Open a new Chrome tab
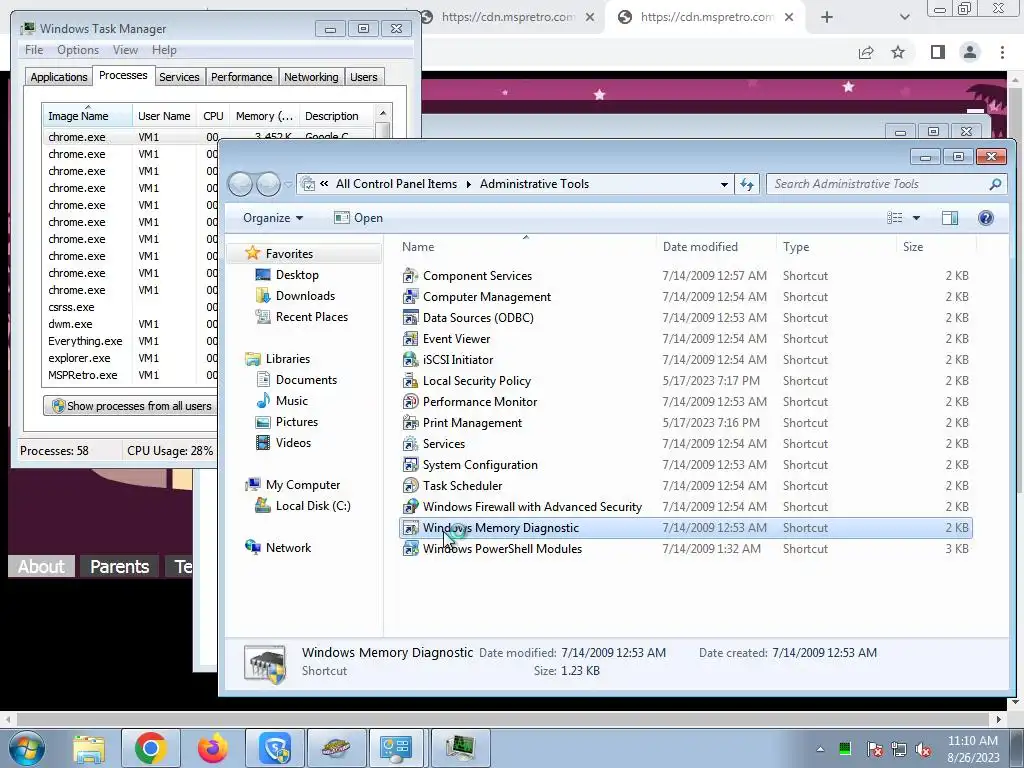The image size is (1024, 768). (827, 17)
